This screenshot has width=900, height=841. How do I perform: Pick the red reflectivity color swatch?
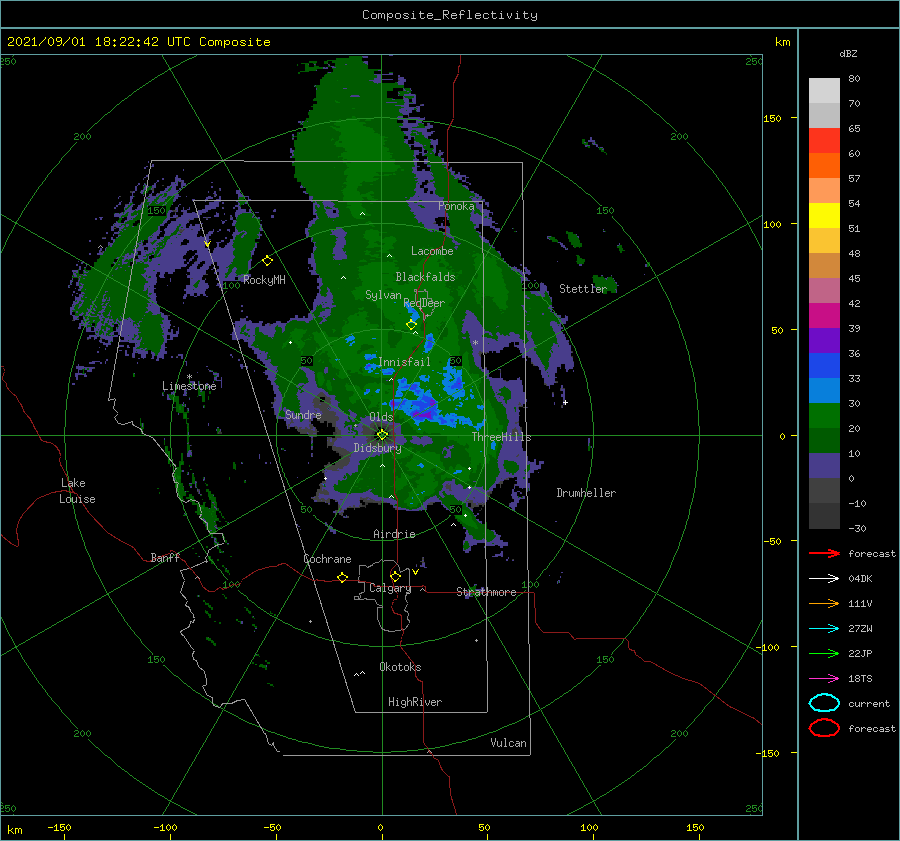tap(824, 141)
